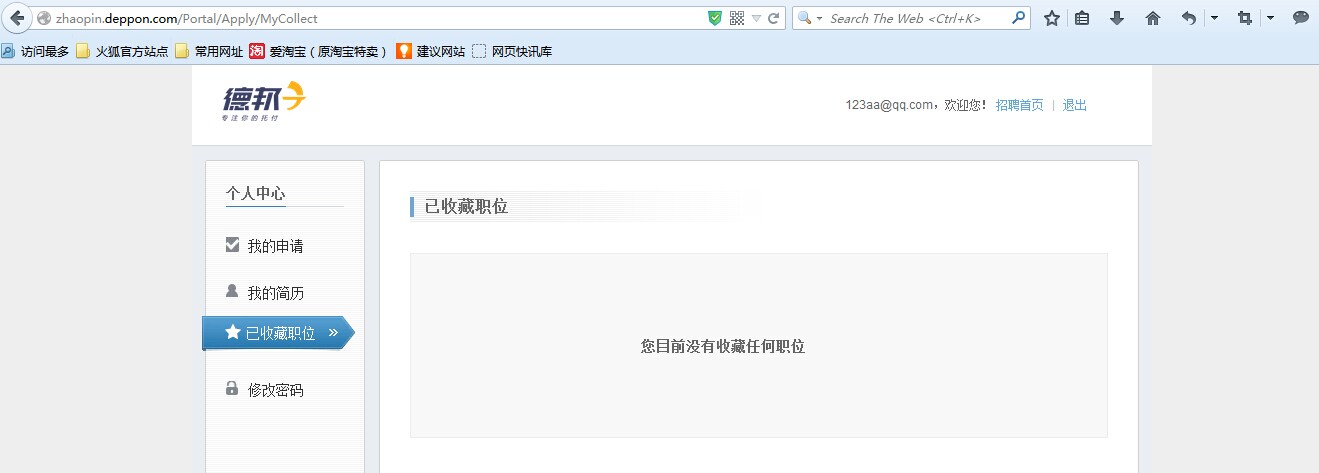Open the bookmarks list icon

[x=1082, y=18]
